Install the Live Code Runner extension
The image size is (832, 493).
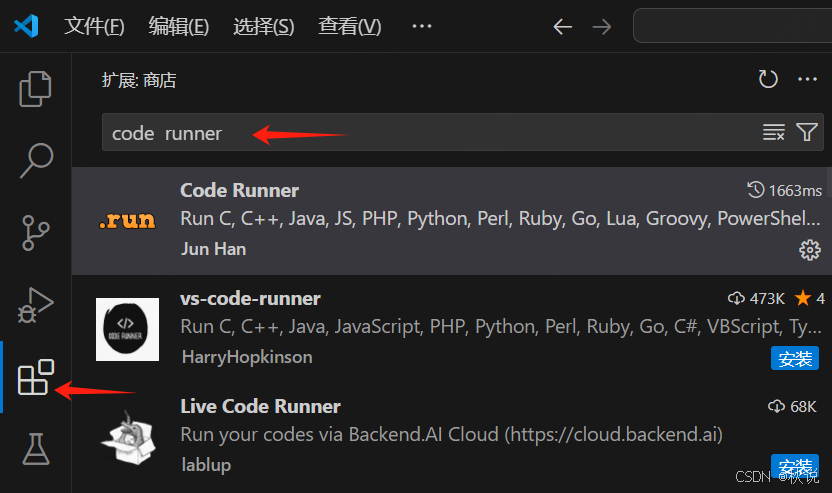[795, 466]
